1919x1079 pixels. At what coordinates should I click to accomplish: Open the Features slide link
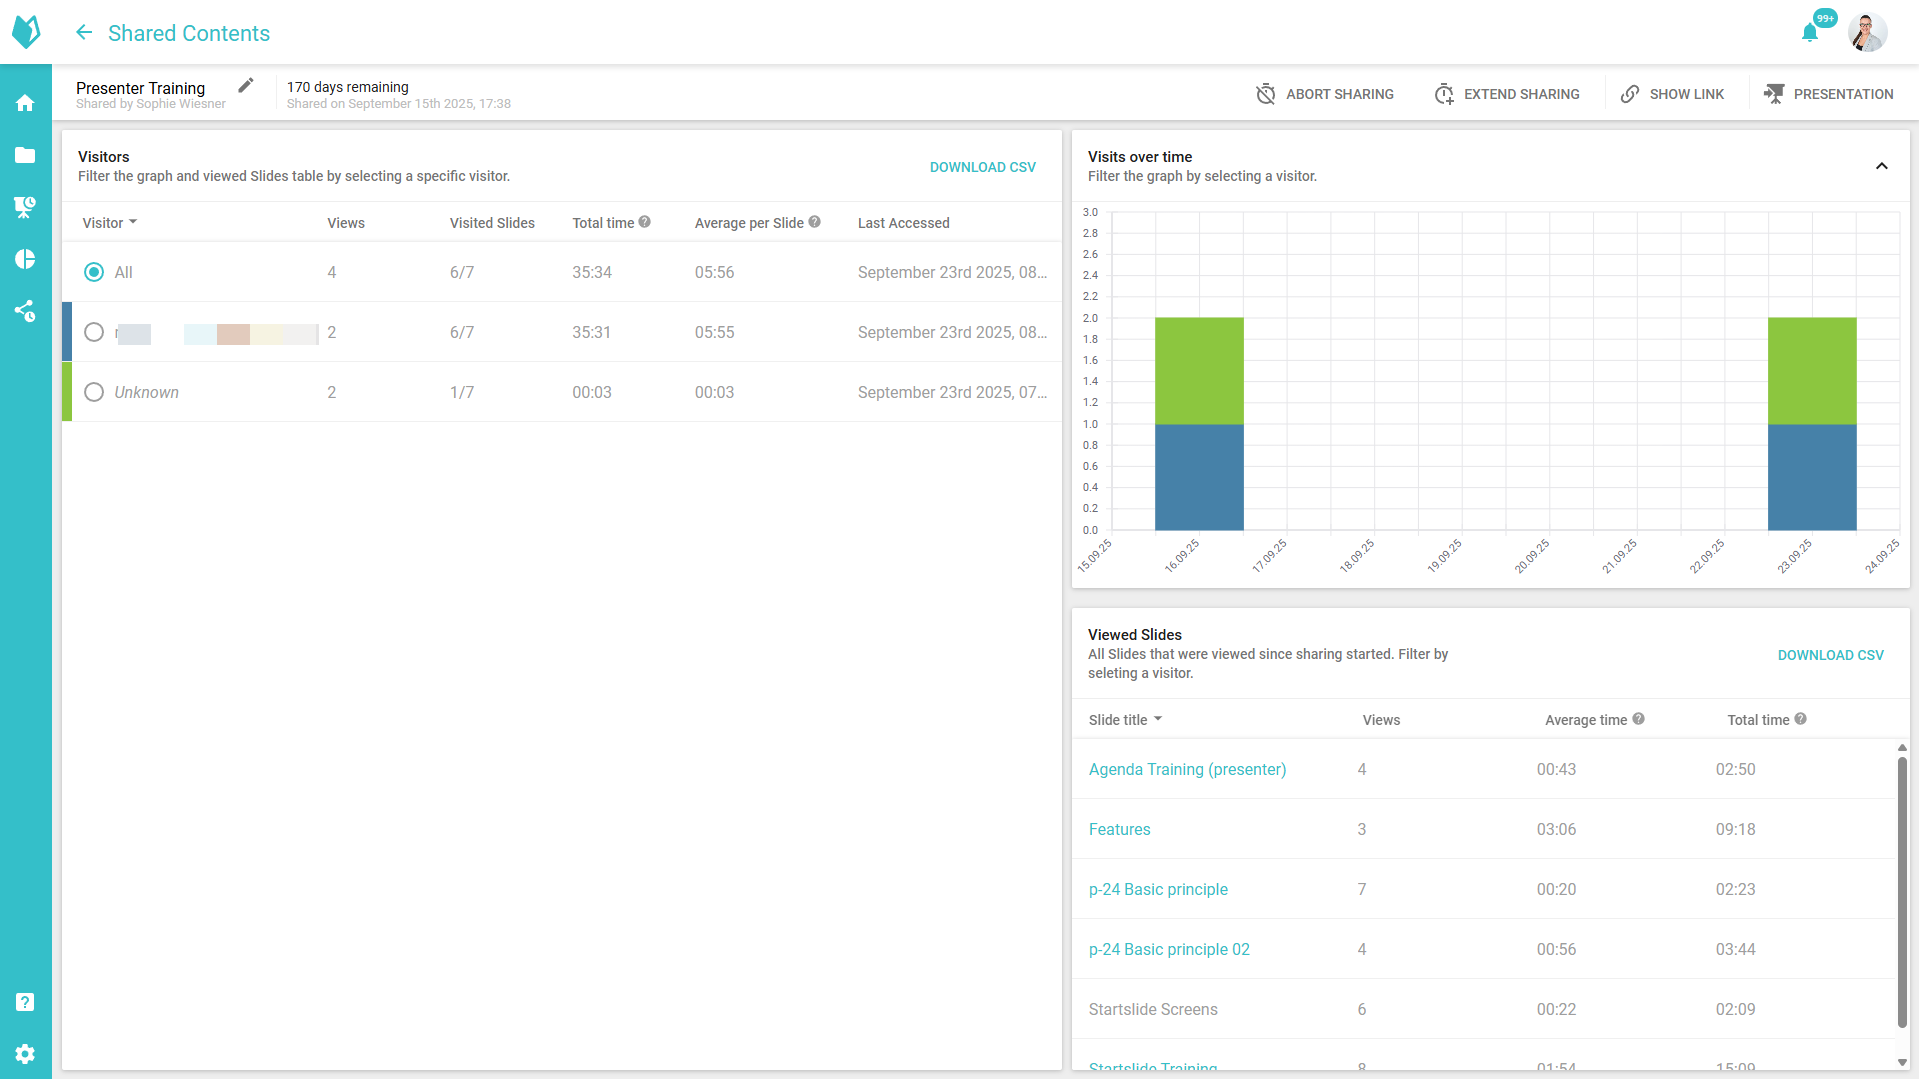point(1119,829)
